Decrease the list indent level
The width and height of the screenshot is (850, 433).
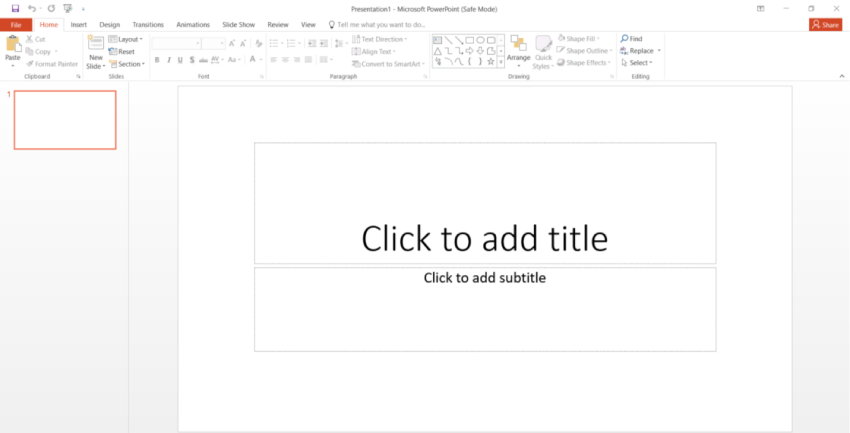click(x=312, y=43)
